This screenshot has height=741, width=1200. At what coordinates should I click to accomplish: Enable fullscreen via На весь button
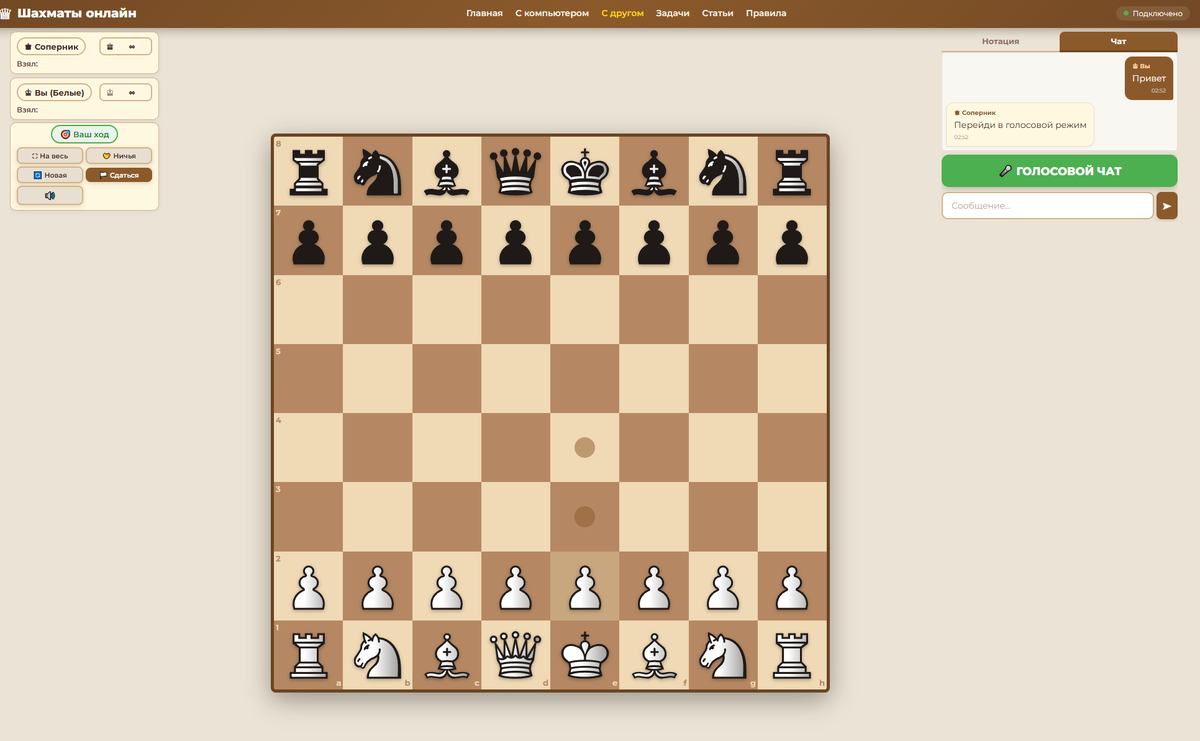[49, 155]
